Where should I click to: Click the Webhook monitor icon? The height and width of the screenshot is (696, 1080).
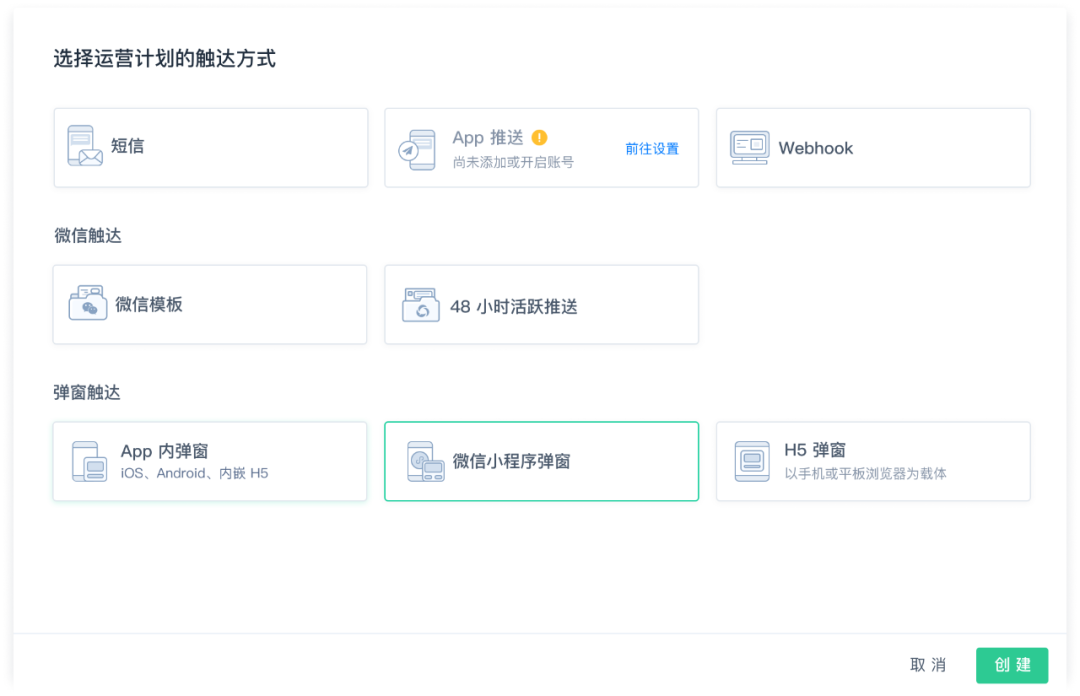coord(749,147)
